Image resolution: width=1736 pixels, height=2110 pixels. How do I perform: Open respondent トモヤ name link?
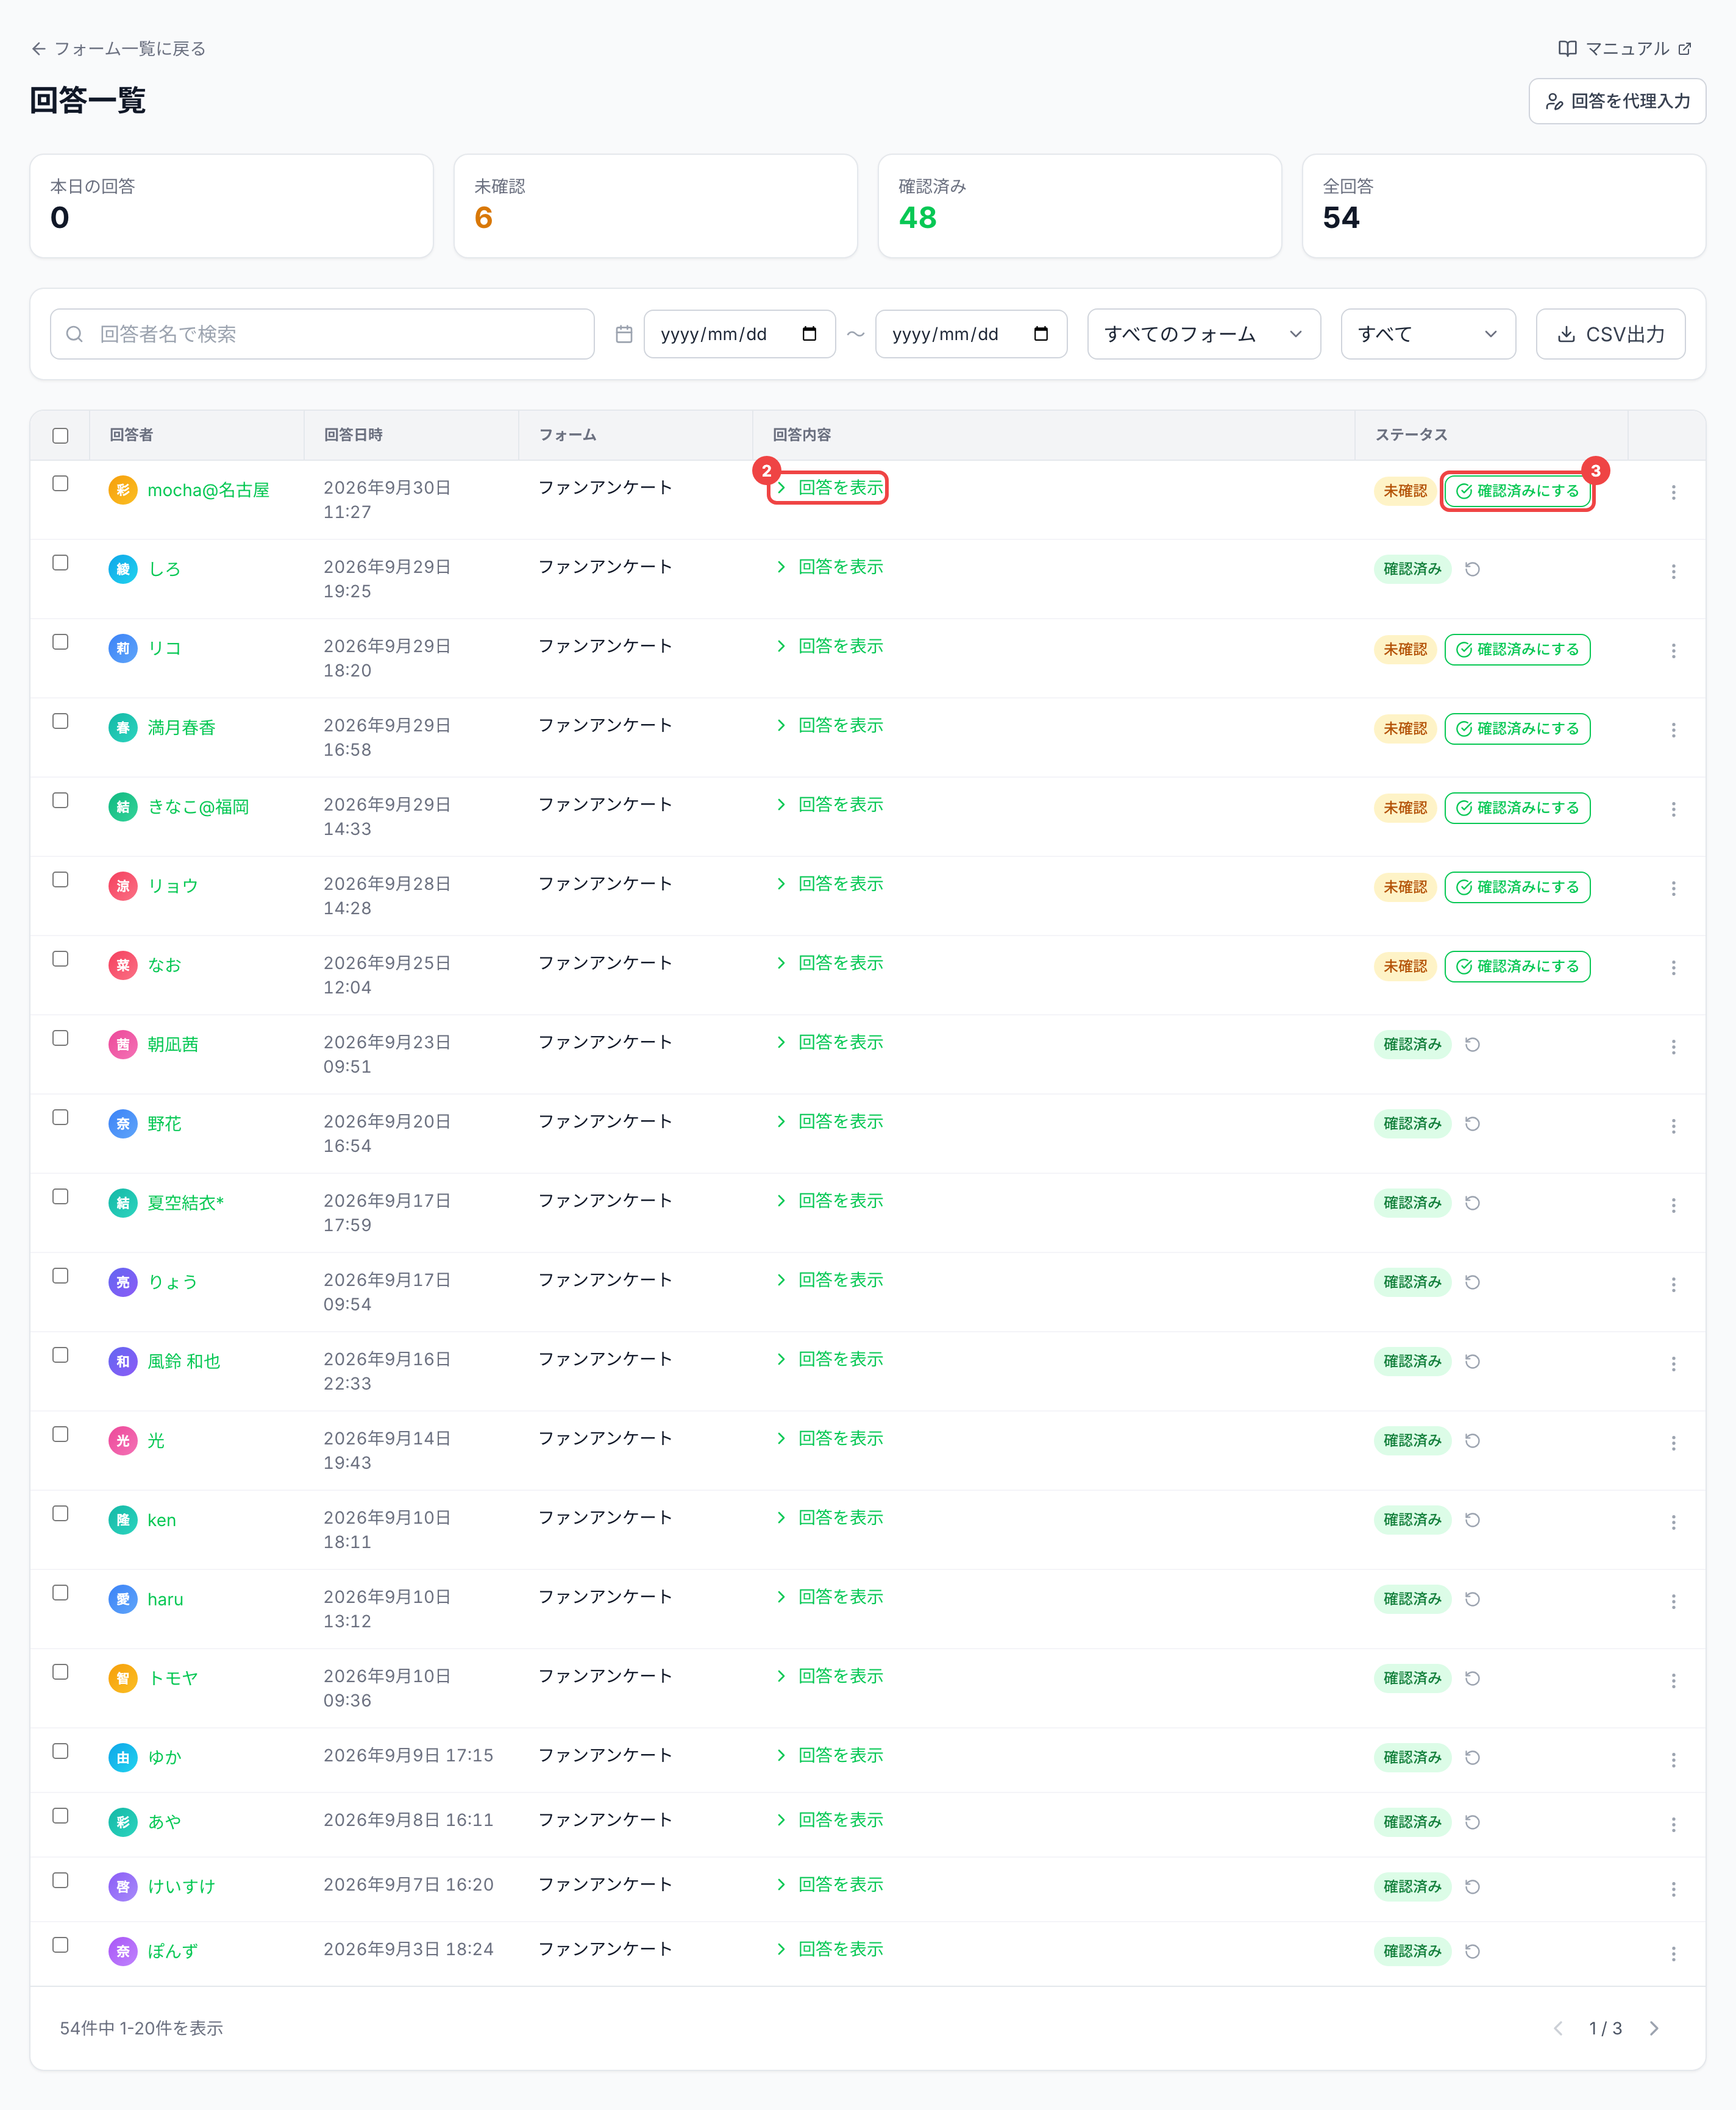[173, 1678]
